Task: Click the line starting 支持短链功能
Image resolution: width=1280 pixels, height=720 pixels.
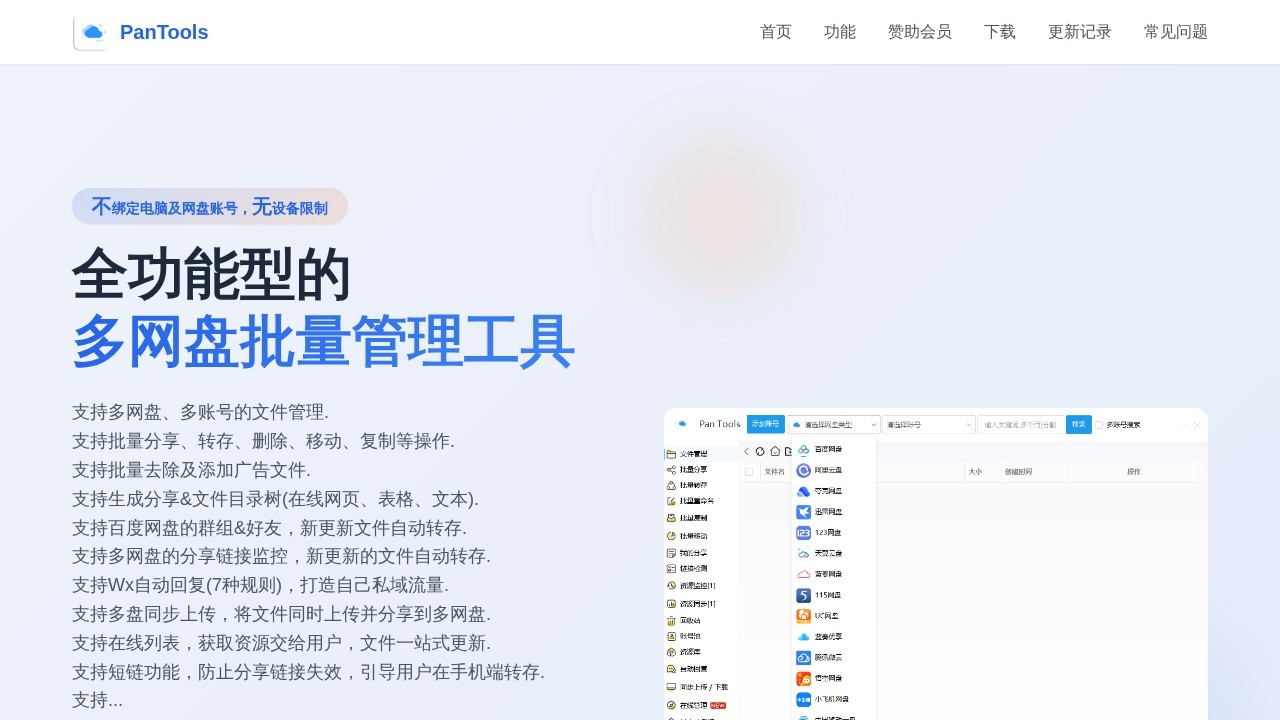Action: [x=308, y=672]
